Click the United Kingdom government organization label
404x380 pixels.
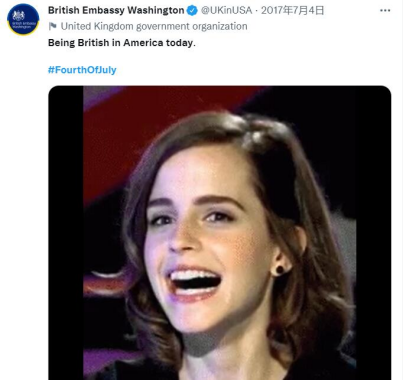[x=154, y=26]
